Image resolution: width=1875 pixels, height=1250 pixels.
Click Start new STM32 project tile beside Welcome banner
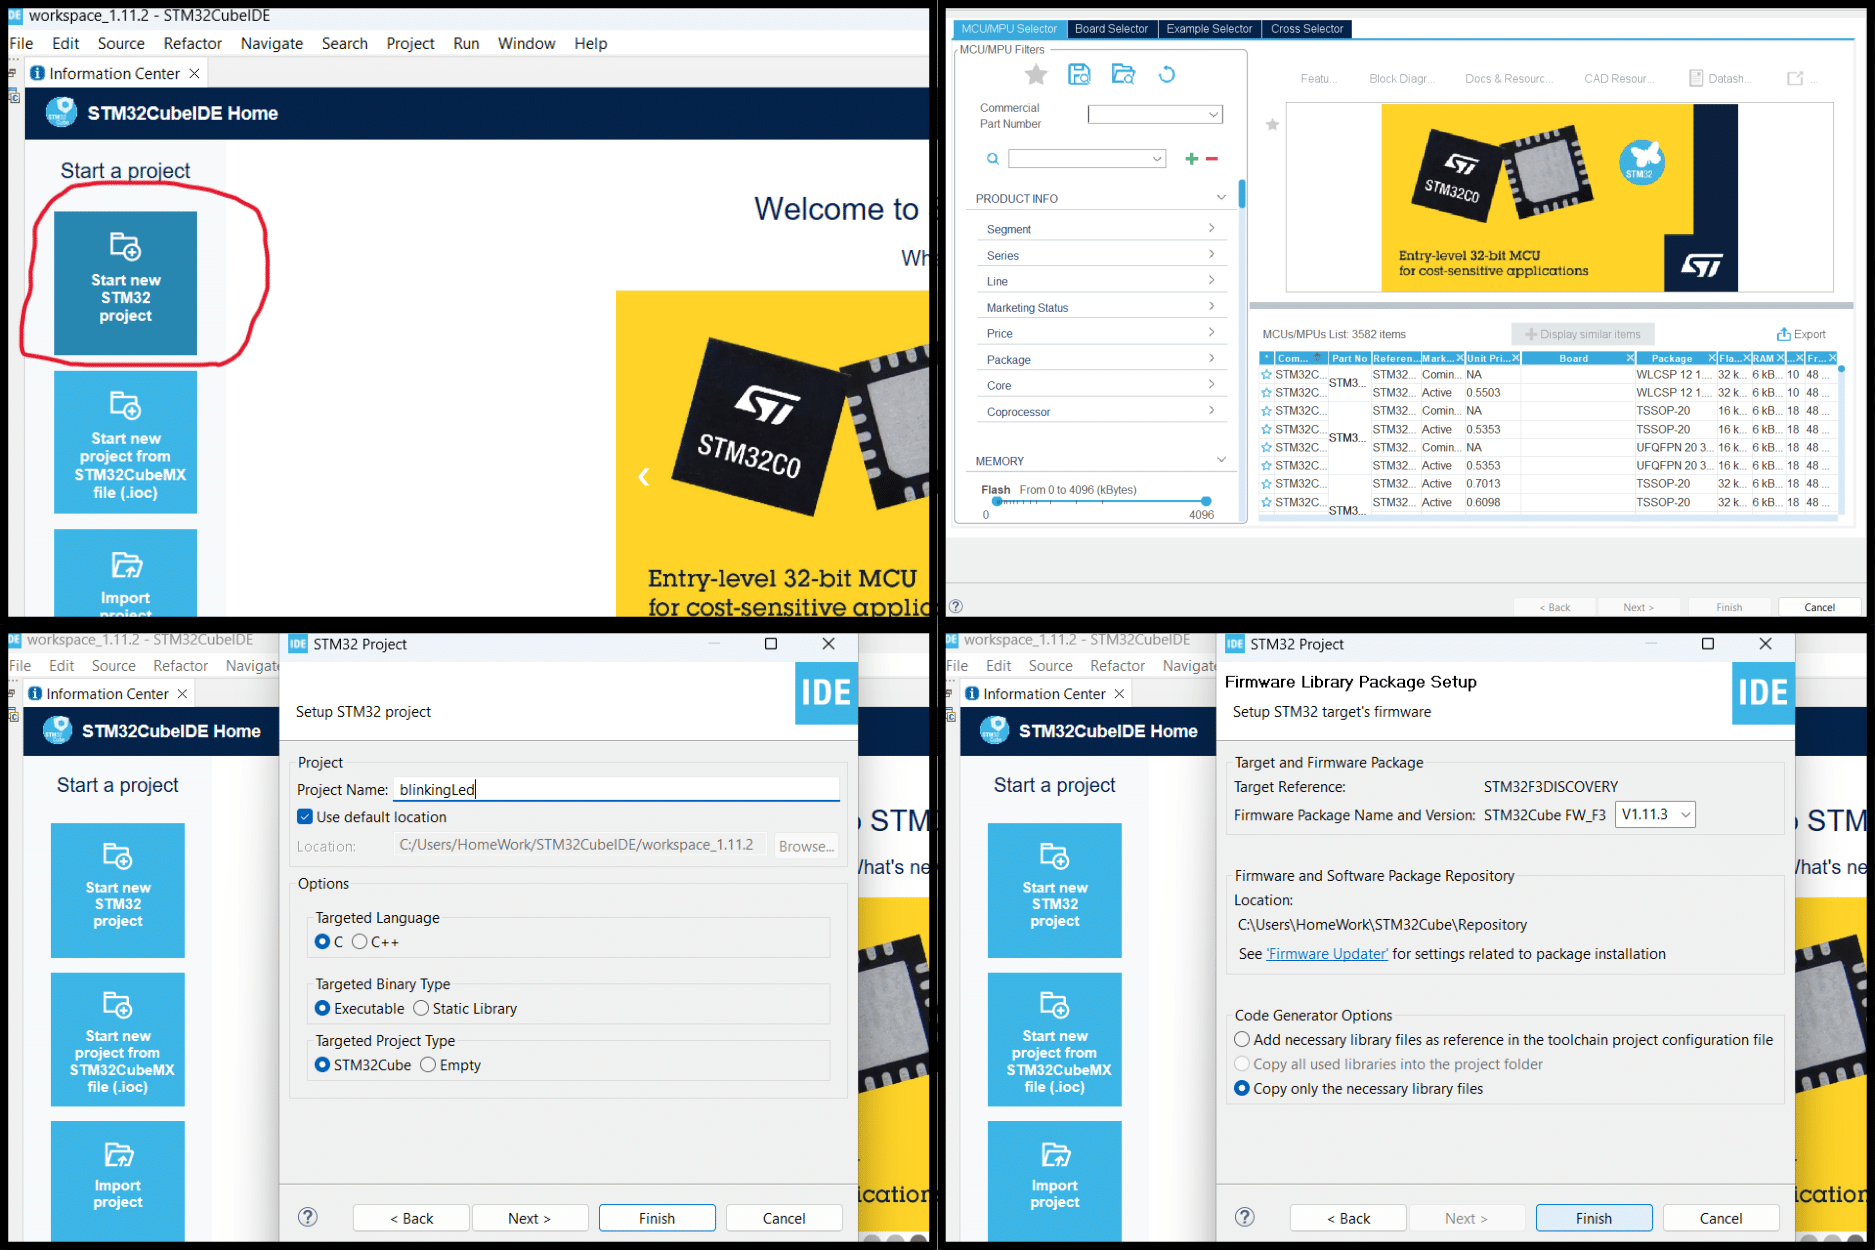coord(125,283)
